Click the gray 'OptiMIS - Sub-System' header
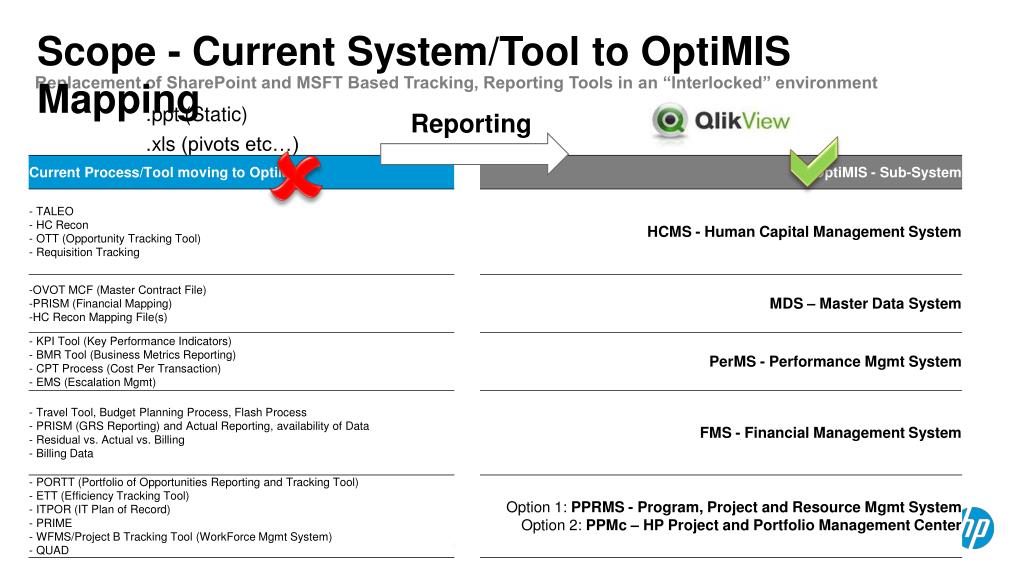This screenshot has width=1024, height=576. pos(721,172)
